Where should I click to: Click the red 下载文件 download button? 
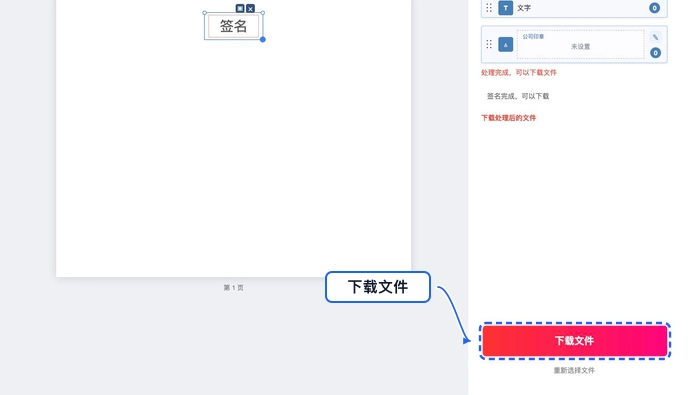click(x=575, y=341)
